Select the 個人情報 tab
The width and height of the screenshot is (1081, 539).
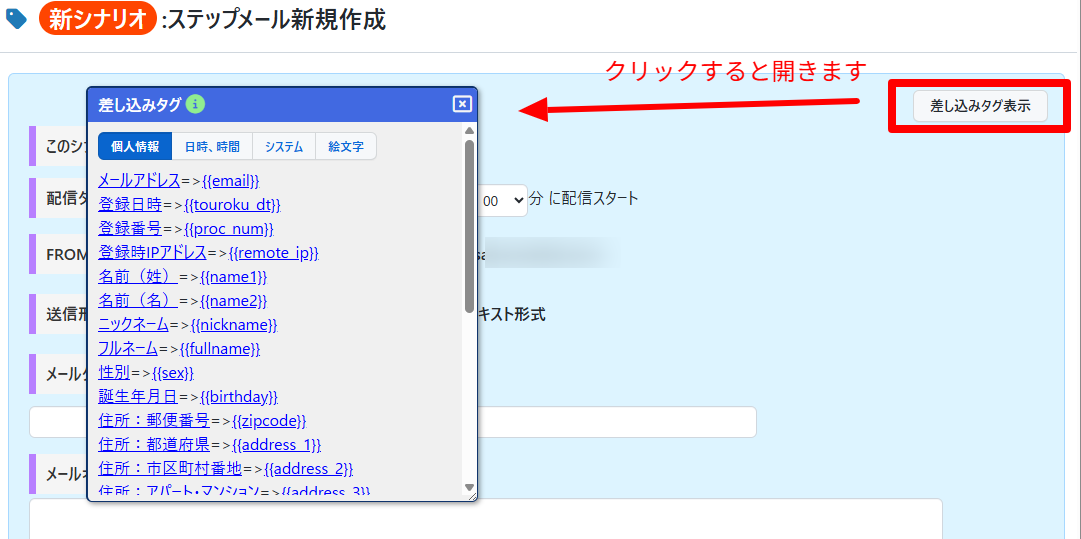tap(135, 146)
